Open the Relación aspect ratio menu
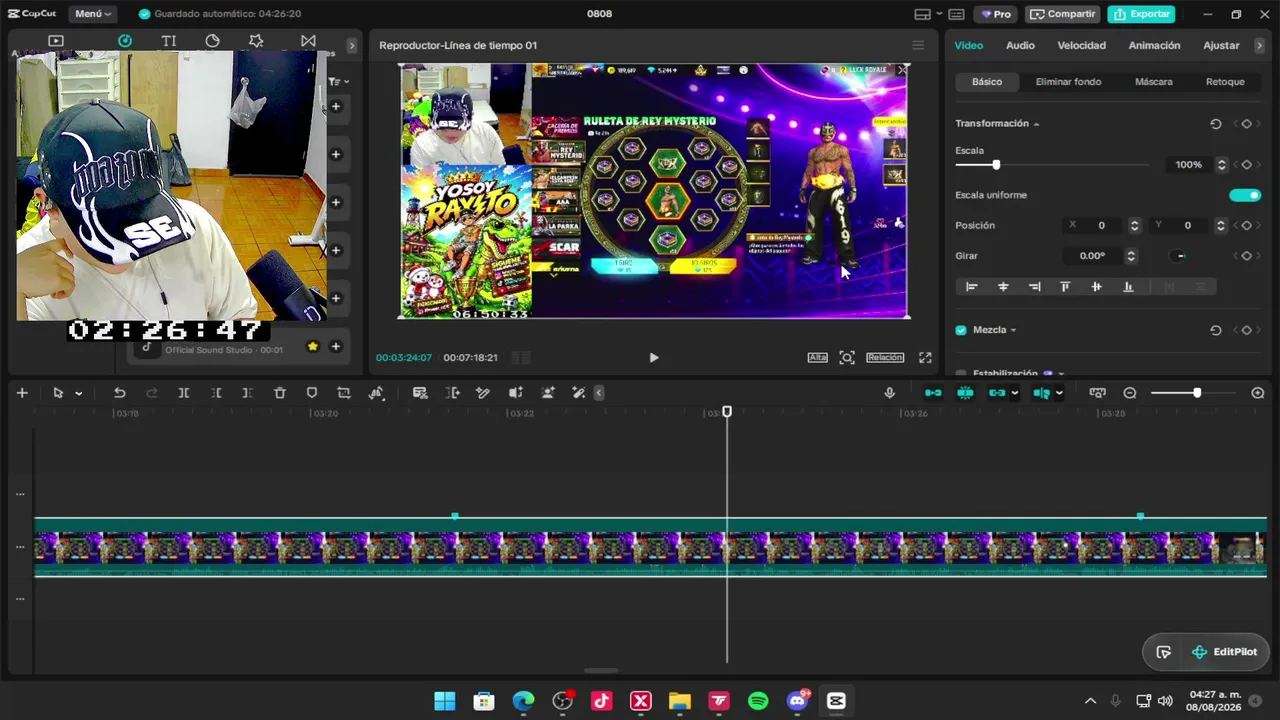 885,358
